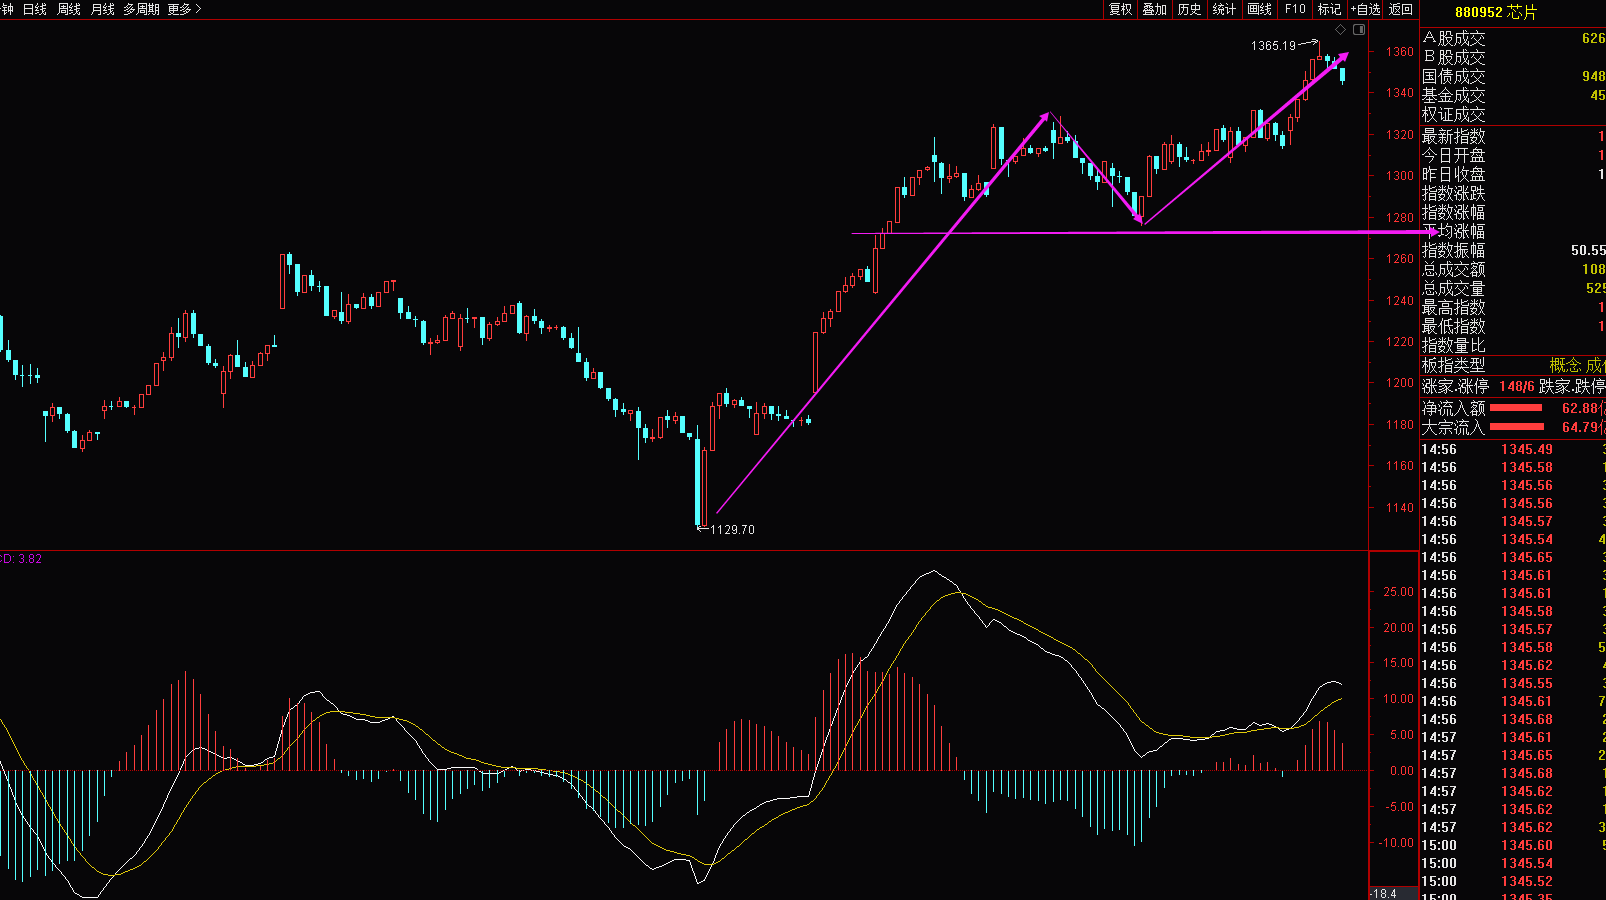Click the 返回 back button
The height and width of the screenshot is (900, 1606).
pos(1401,9)
